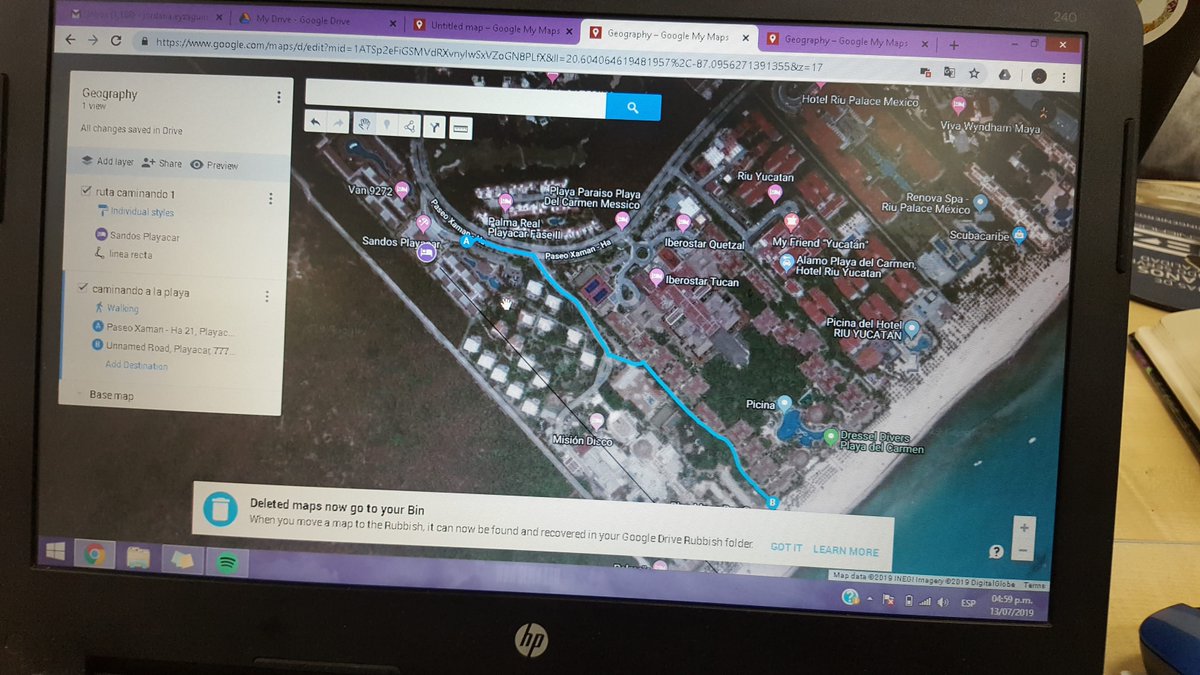1200x675 pixels.
Task: Click the Share button
Action: pyautogui.click(x=162, y=163)
